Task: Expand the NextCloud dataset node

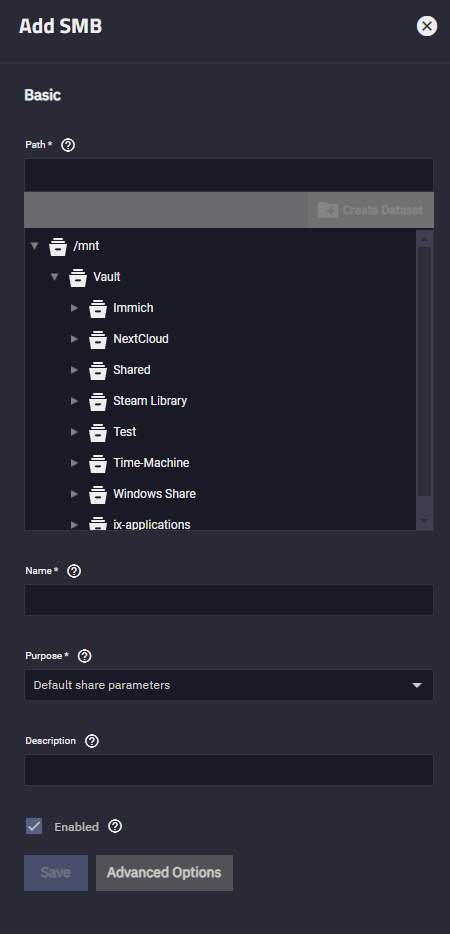Action: [x=75, y=339]
